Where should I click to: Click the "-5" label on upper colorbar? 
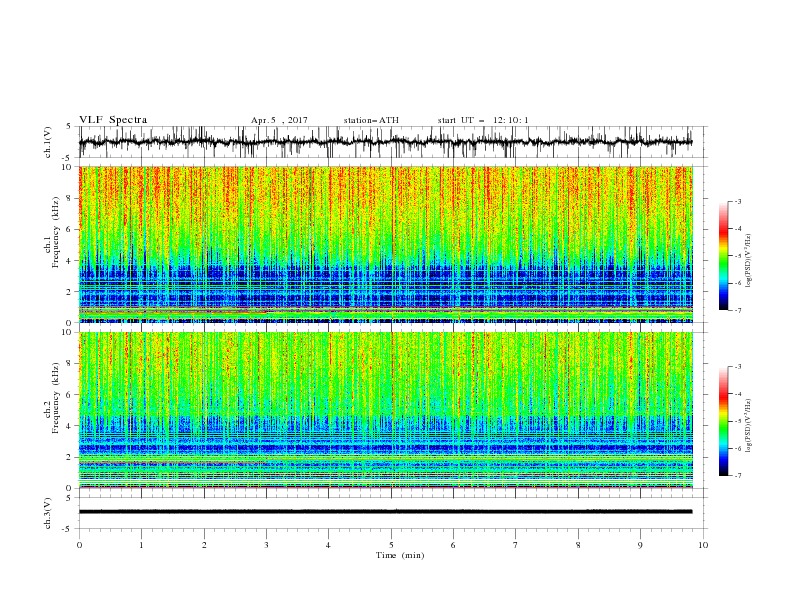737,256
